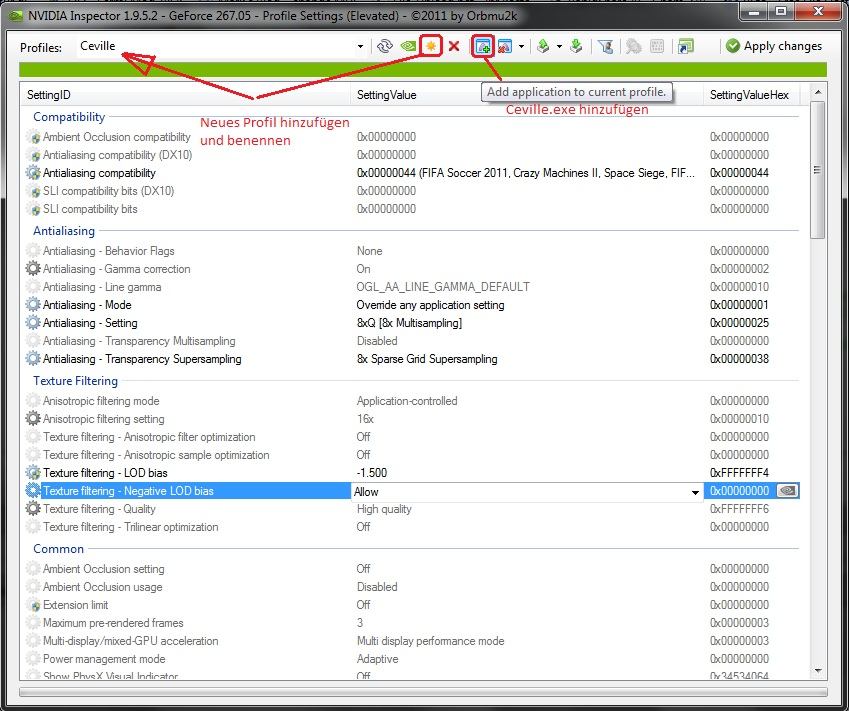Open the Negative LOD bias value dropdown arrow
This screenshot has height=711, width=849.
[x=695, y=492]
